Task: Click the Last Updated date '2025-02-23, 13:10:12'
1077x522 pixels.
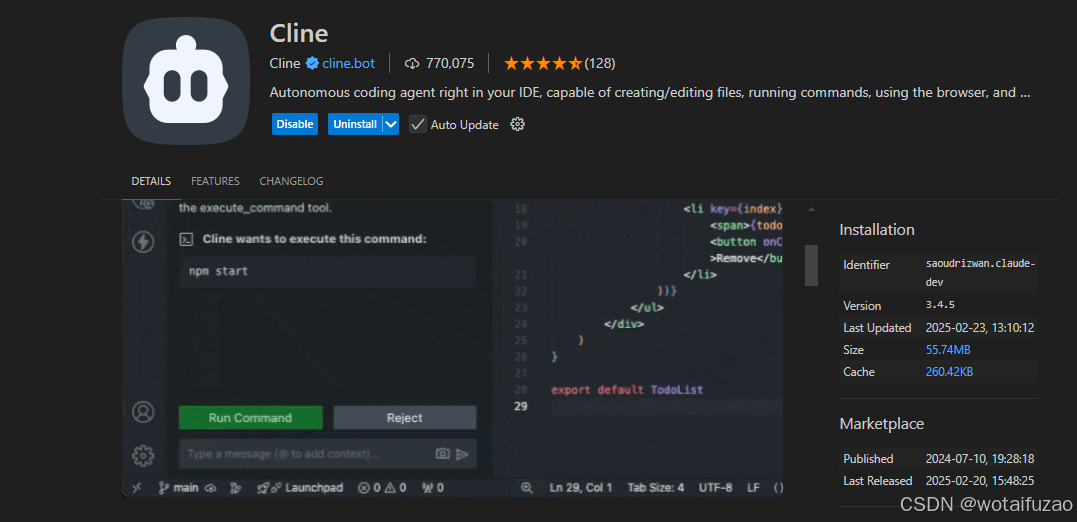Action: click(x=980, y=328)
